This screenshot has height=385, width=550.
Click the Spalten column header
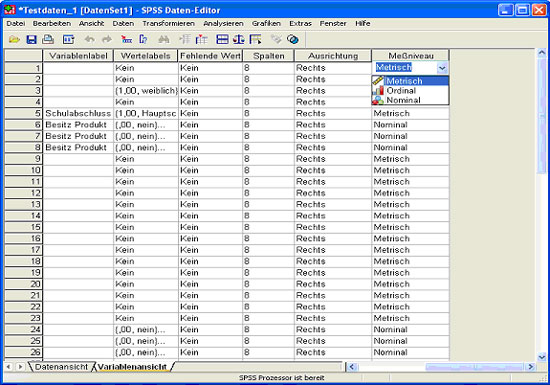268,56
